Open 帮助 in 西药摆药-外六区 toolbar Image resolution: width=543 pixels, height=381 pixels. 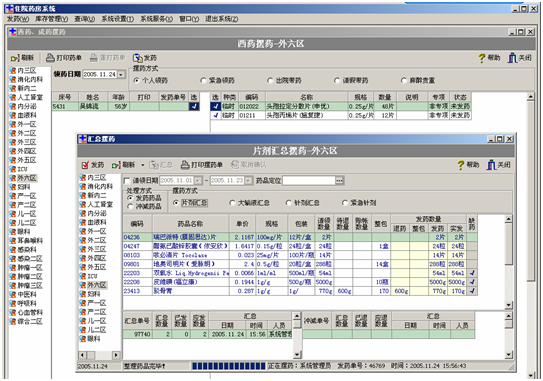[x=489, y=58]
